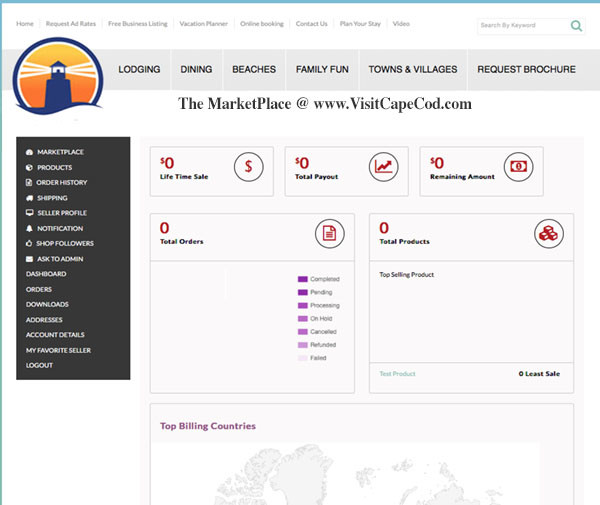Click the dollar sign Life Time Sale icon

[248, 167]
